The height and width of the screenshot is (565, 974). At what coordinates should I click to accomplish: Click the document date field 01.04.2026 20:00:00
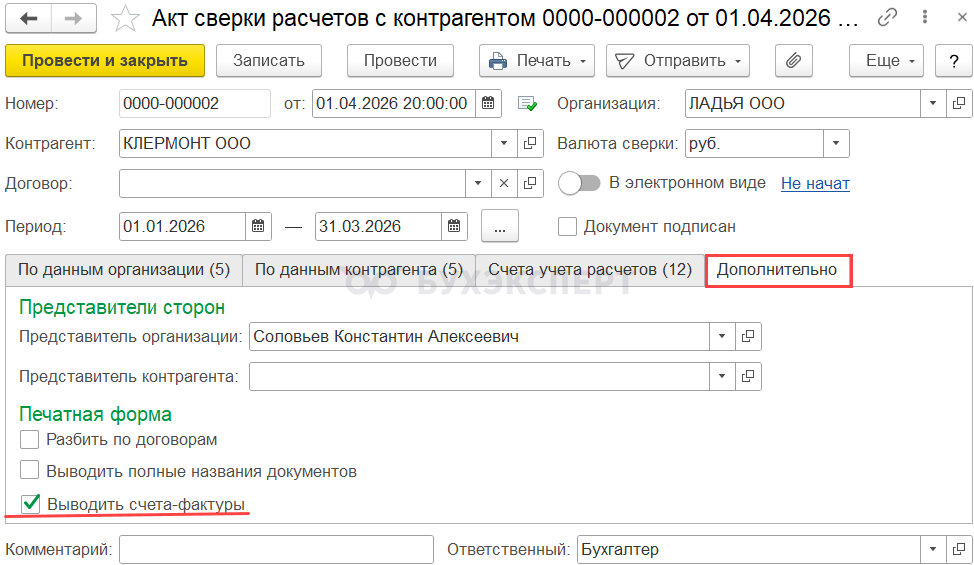pyautogui.click(x=394, y=103)
